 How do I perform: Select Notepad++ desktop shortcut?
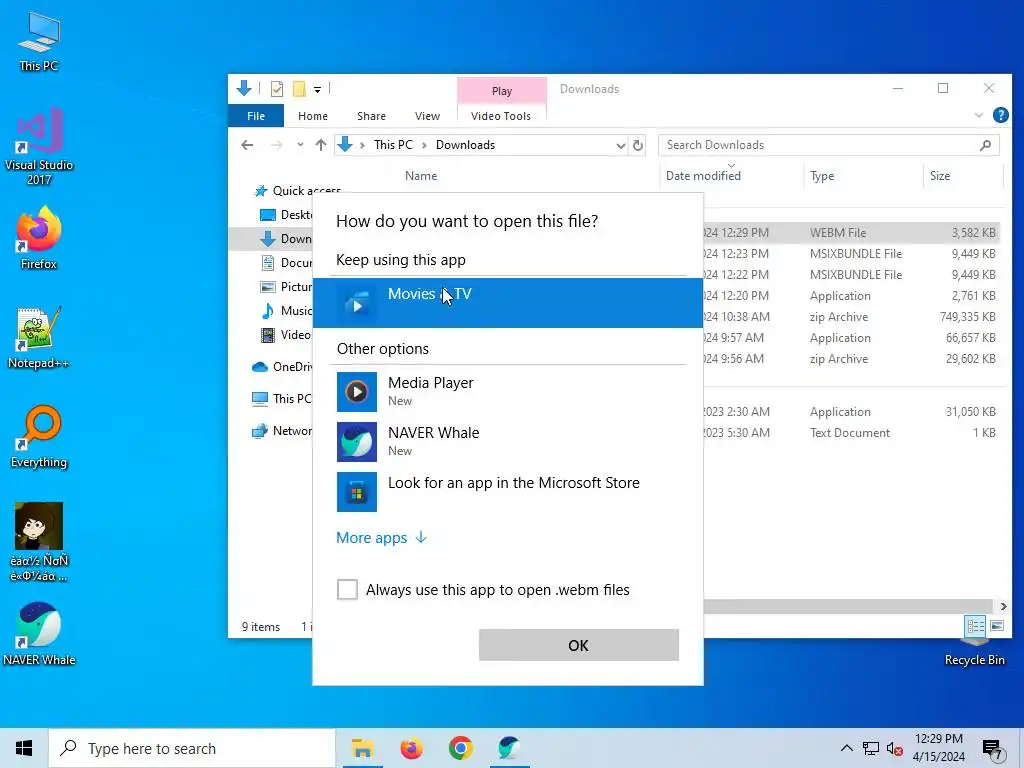pyautogui.click(x=39, y=338)
